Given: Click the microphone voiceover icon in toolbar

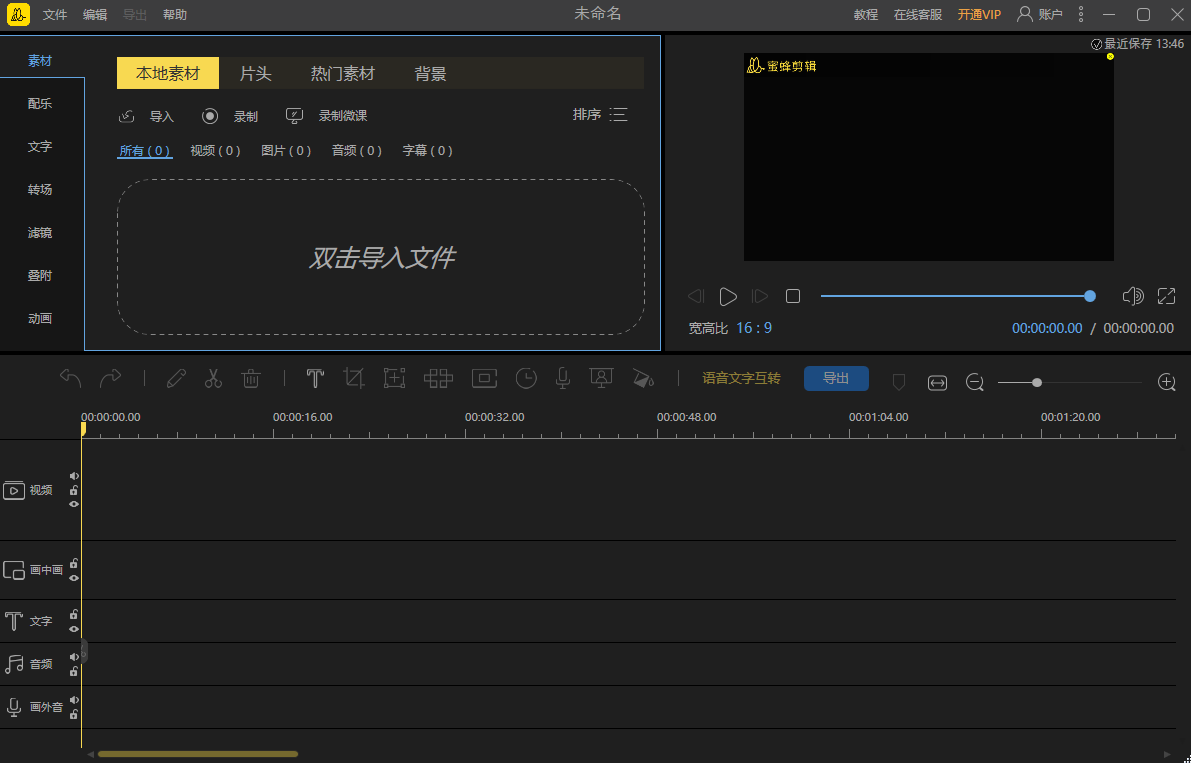Looking at the screenshot, I should 563,379.
